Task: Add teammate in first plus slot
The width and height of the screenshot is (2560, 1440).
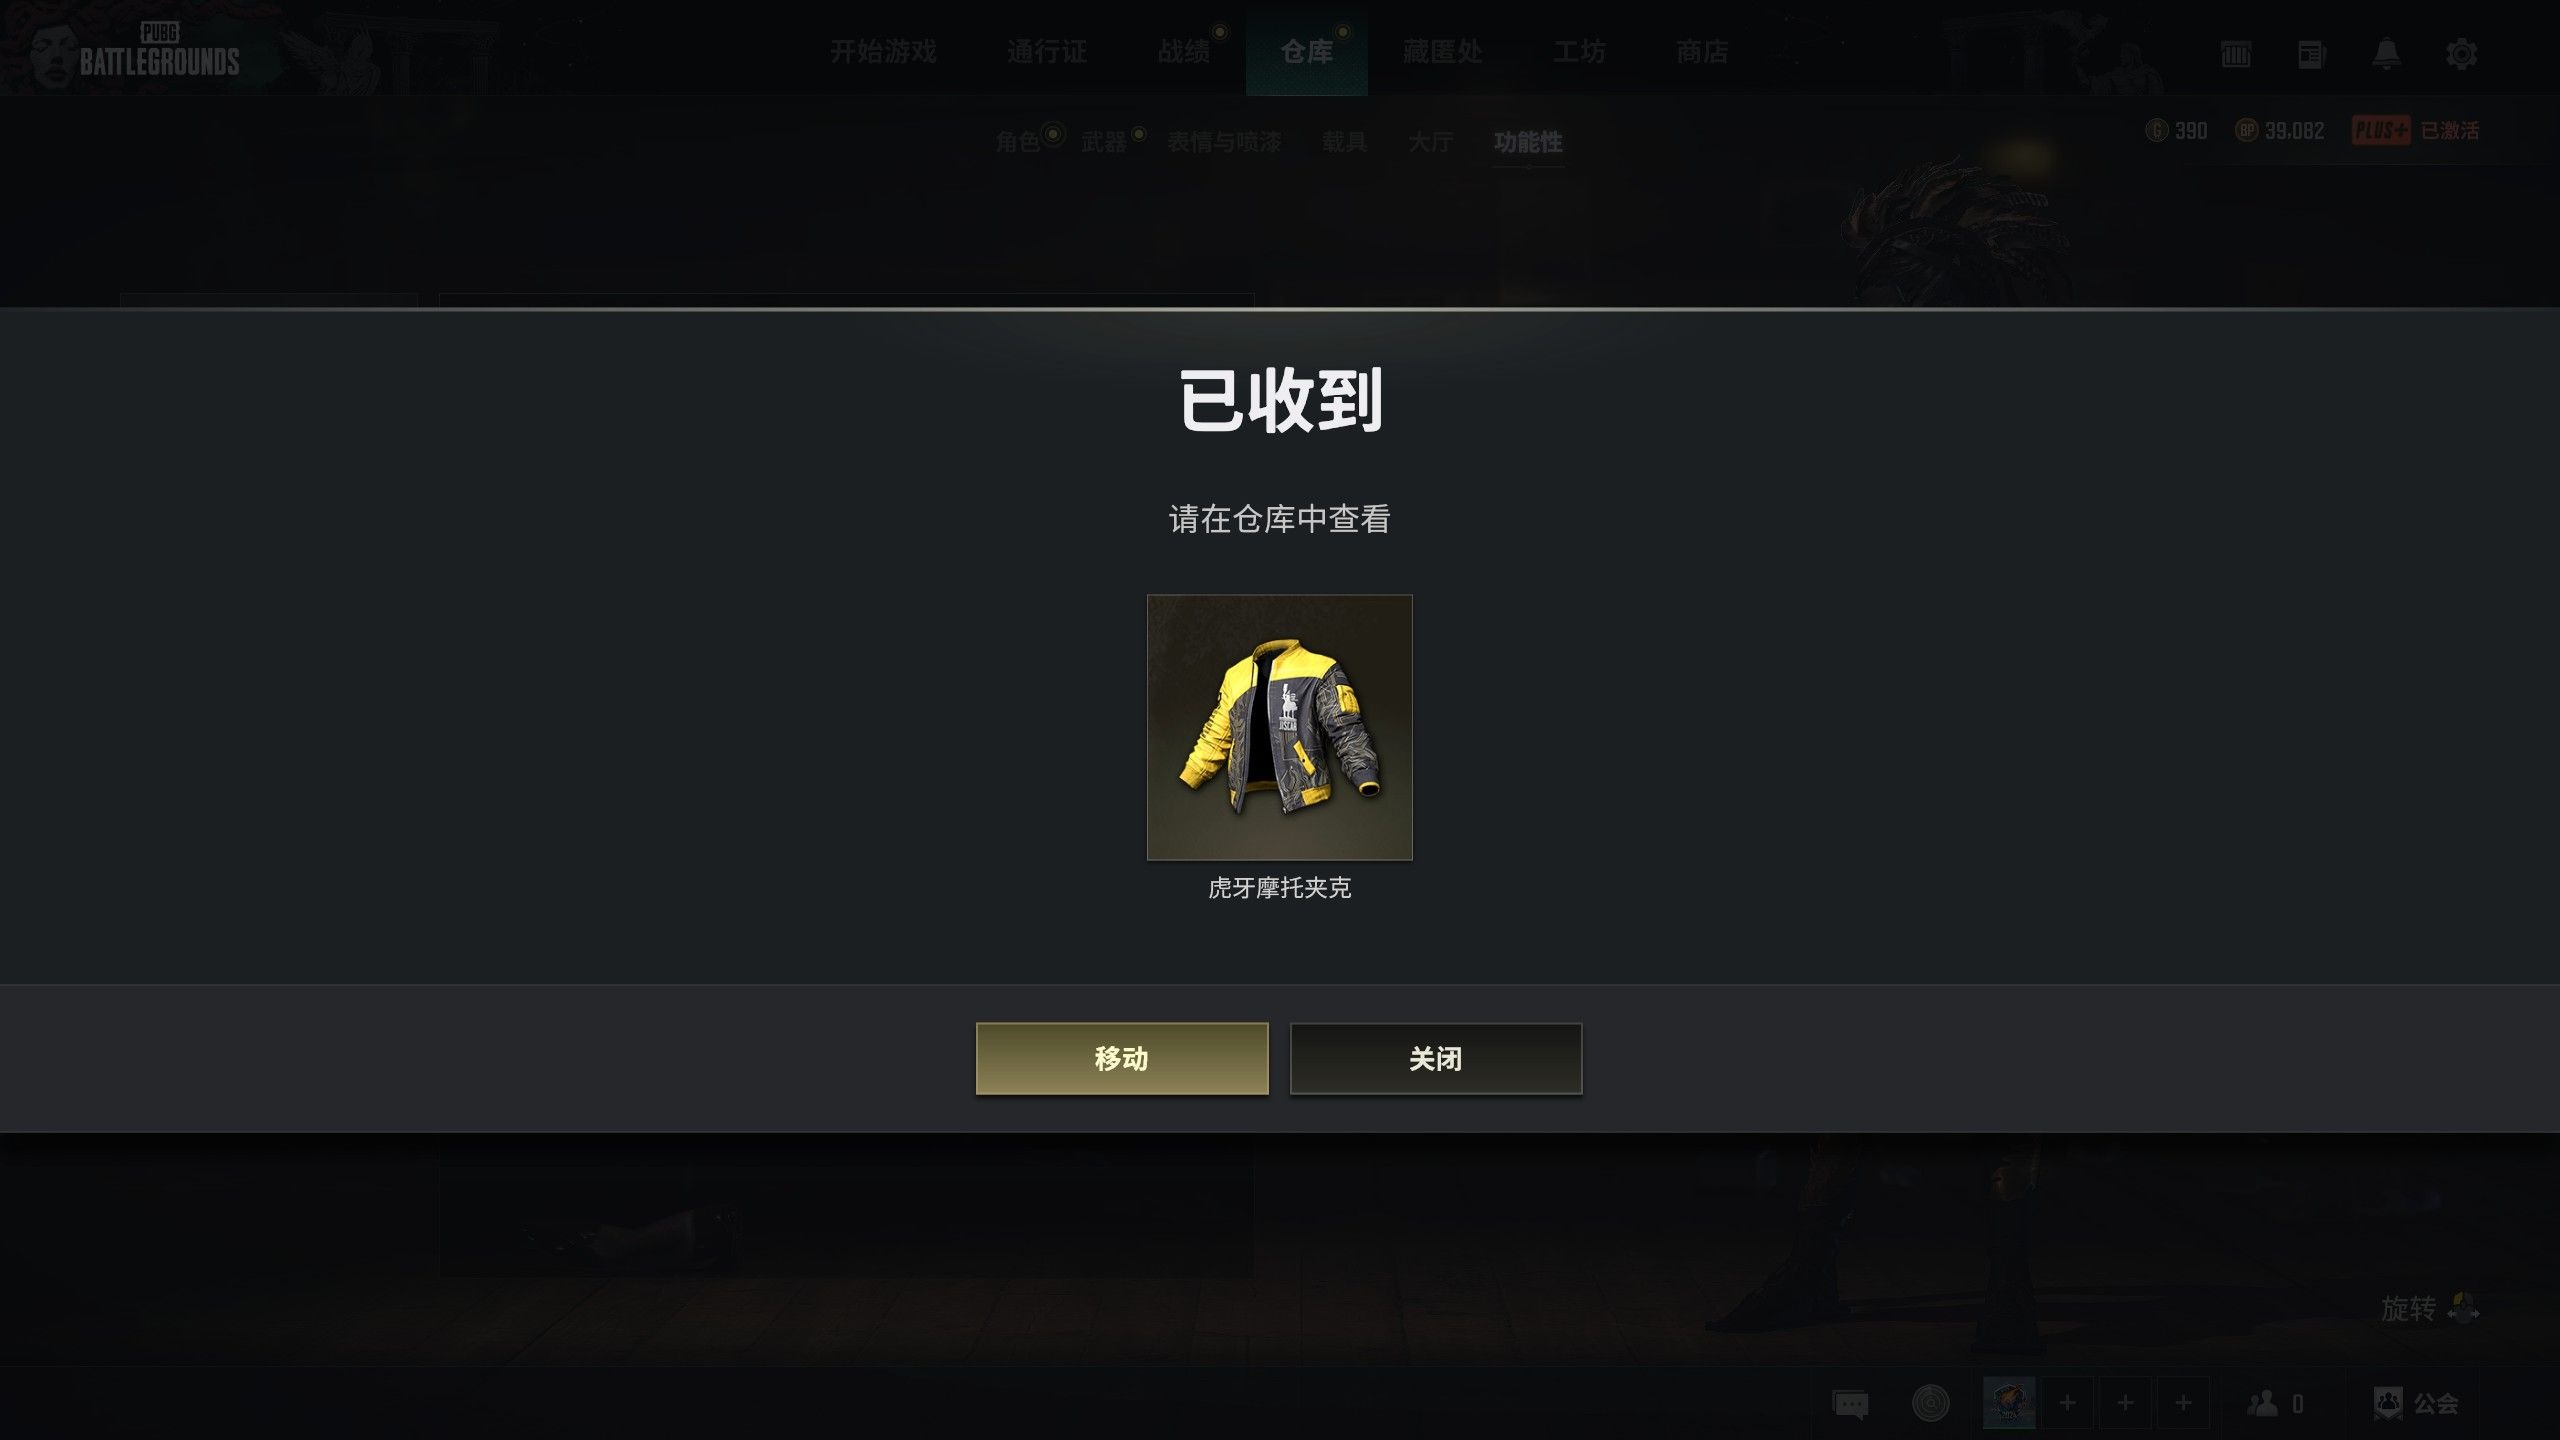Action: coord(2067,1404)
